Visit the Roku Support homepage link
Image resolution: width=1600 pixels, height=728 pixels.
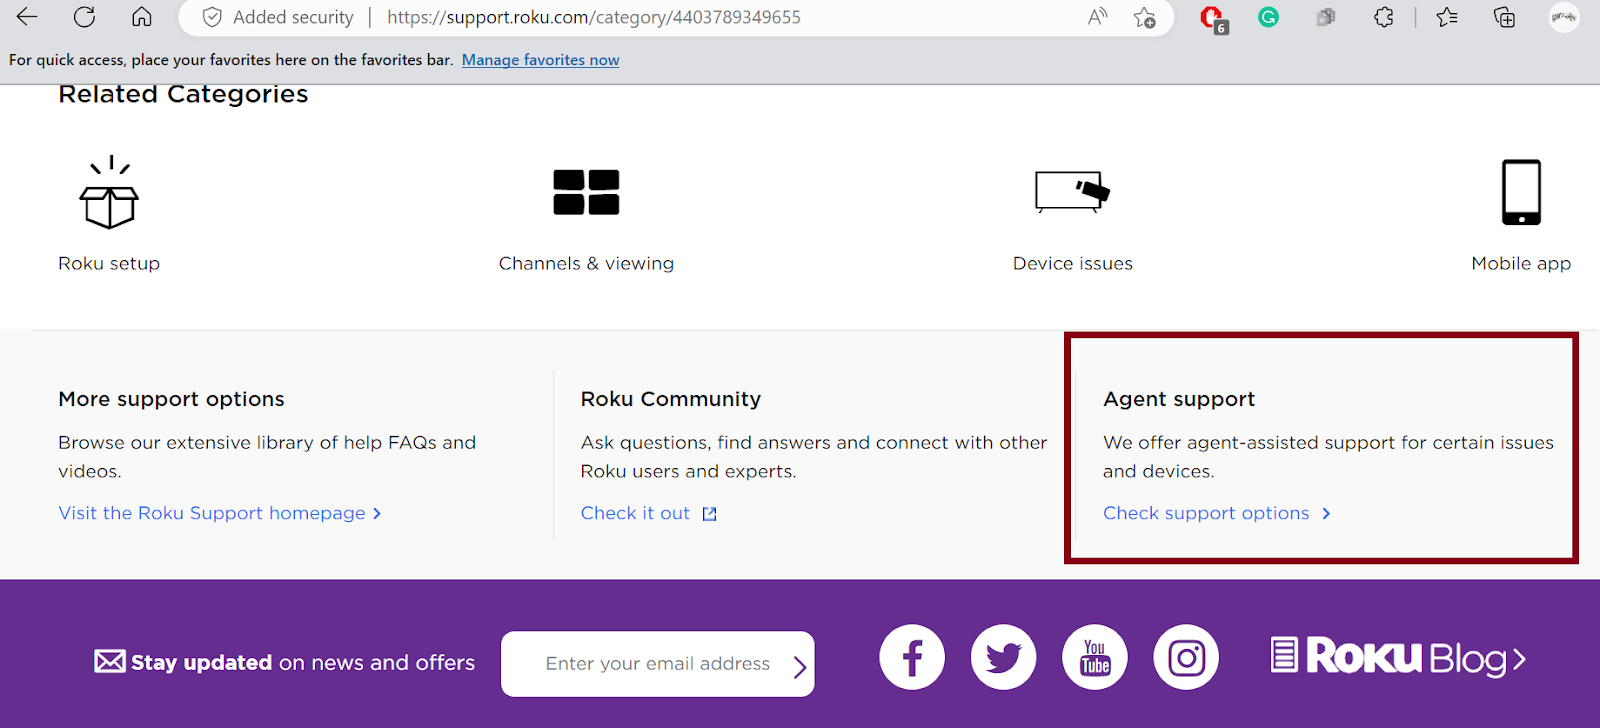[x=212, y=513]
